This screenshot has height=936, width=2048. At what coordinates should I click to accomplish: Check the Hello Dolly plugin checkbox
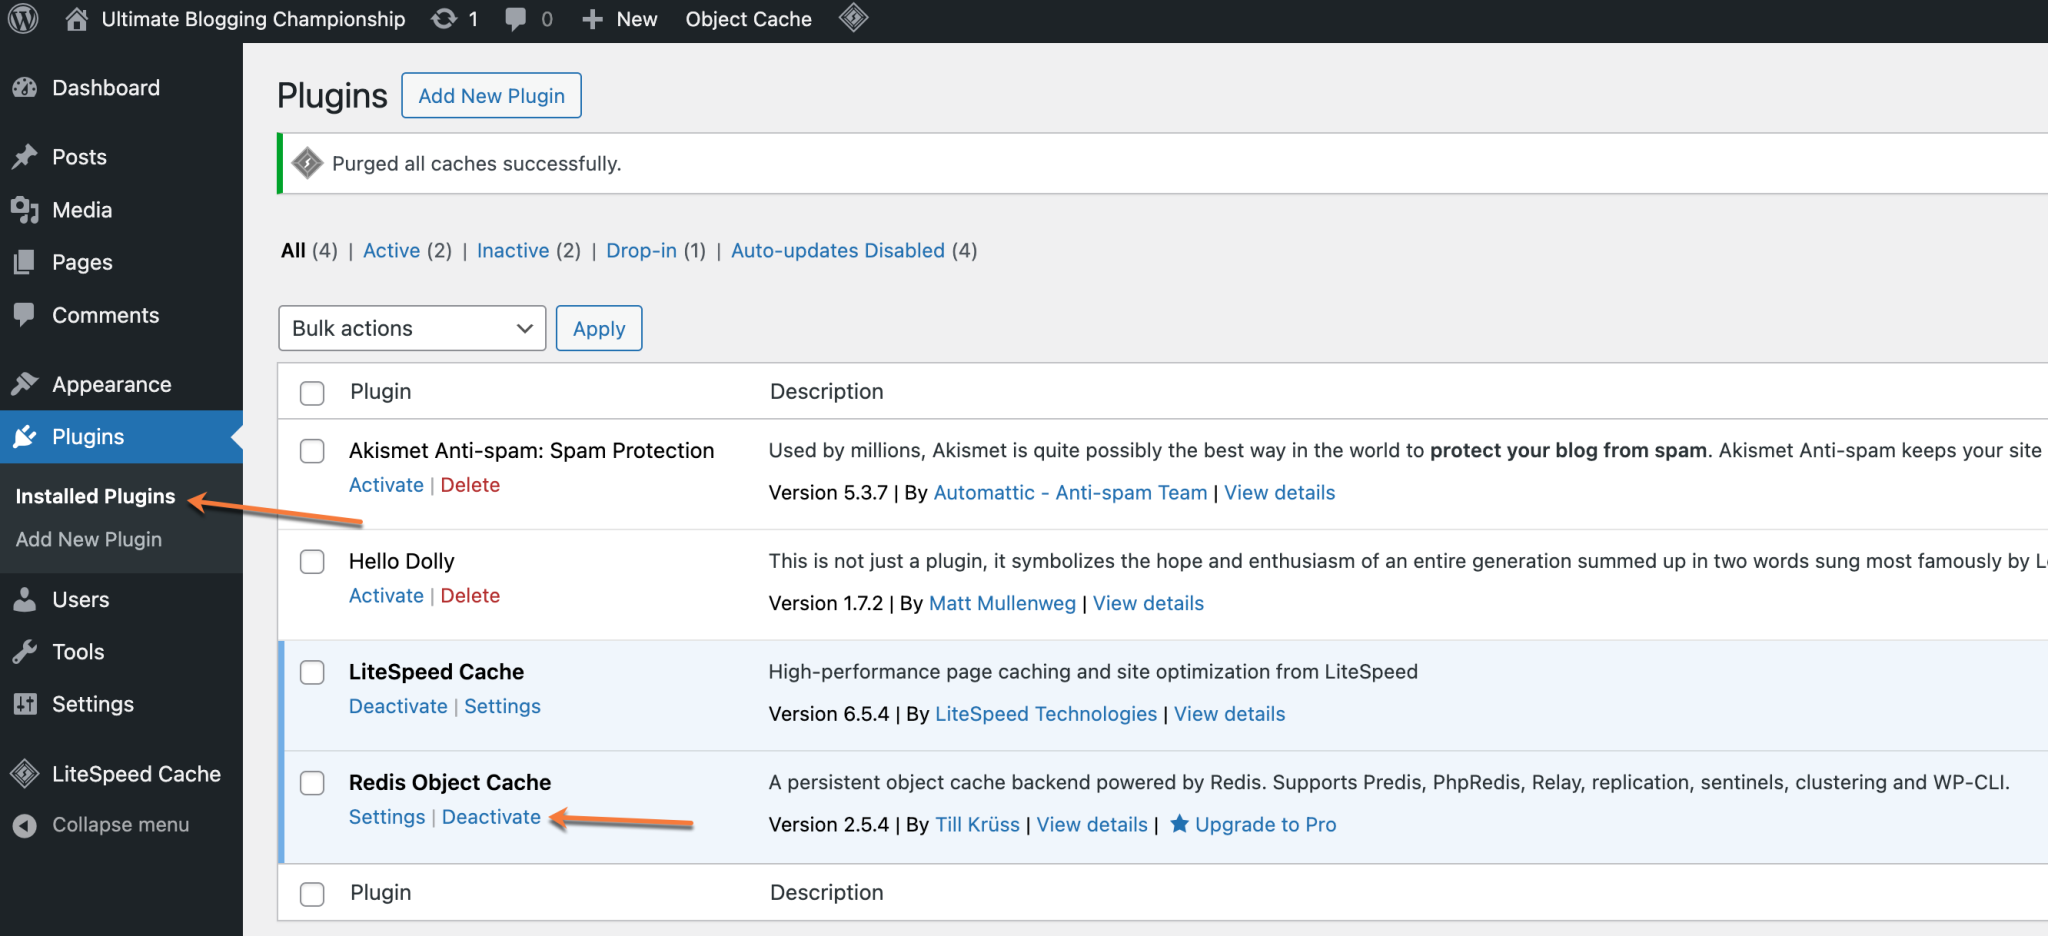(x=311, y=561)
